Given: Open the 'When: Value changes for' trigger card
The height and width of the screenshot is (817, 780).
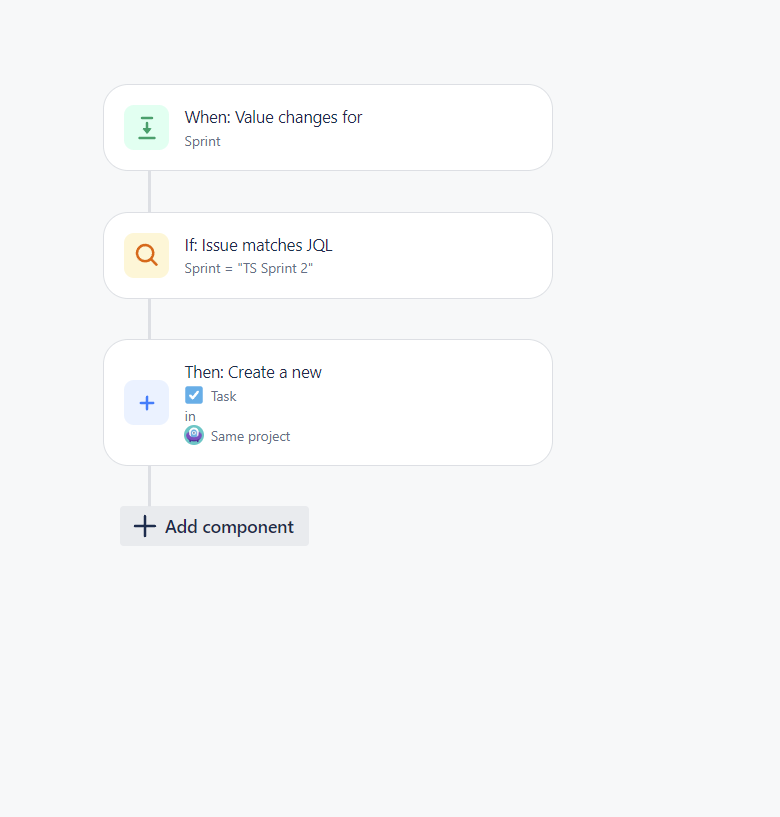Looking at the screenshot, I should coord(328,128).
